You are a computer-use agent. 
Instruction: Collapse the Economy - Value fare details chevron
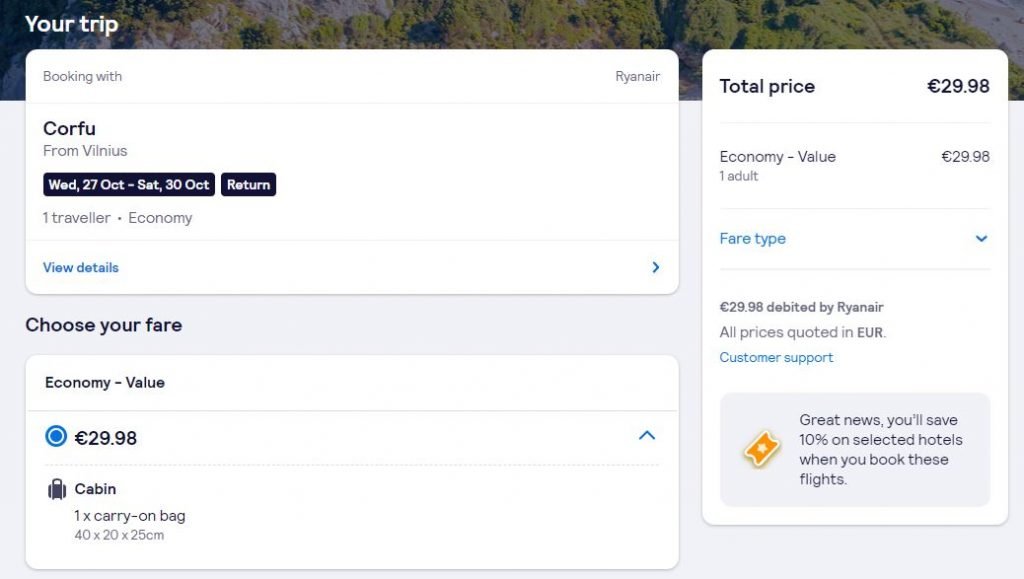(647, 435)
